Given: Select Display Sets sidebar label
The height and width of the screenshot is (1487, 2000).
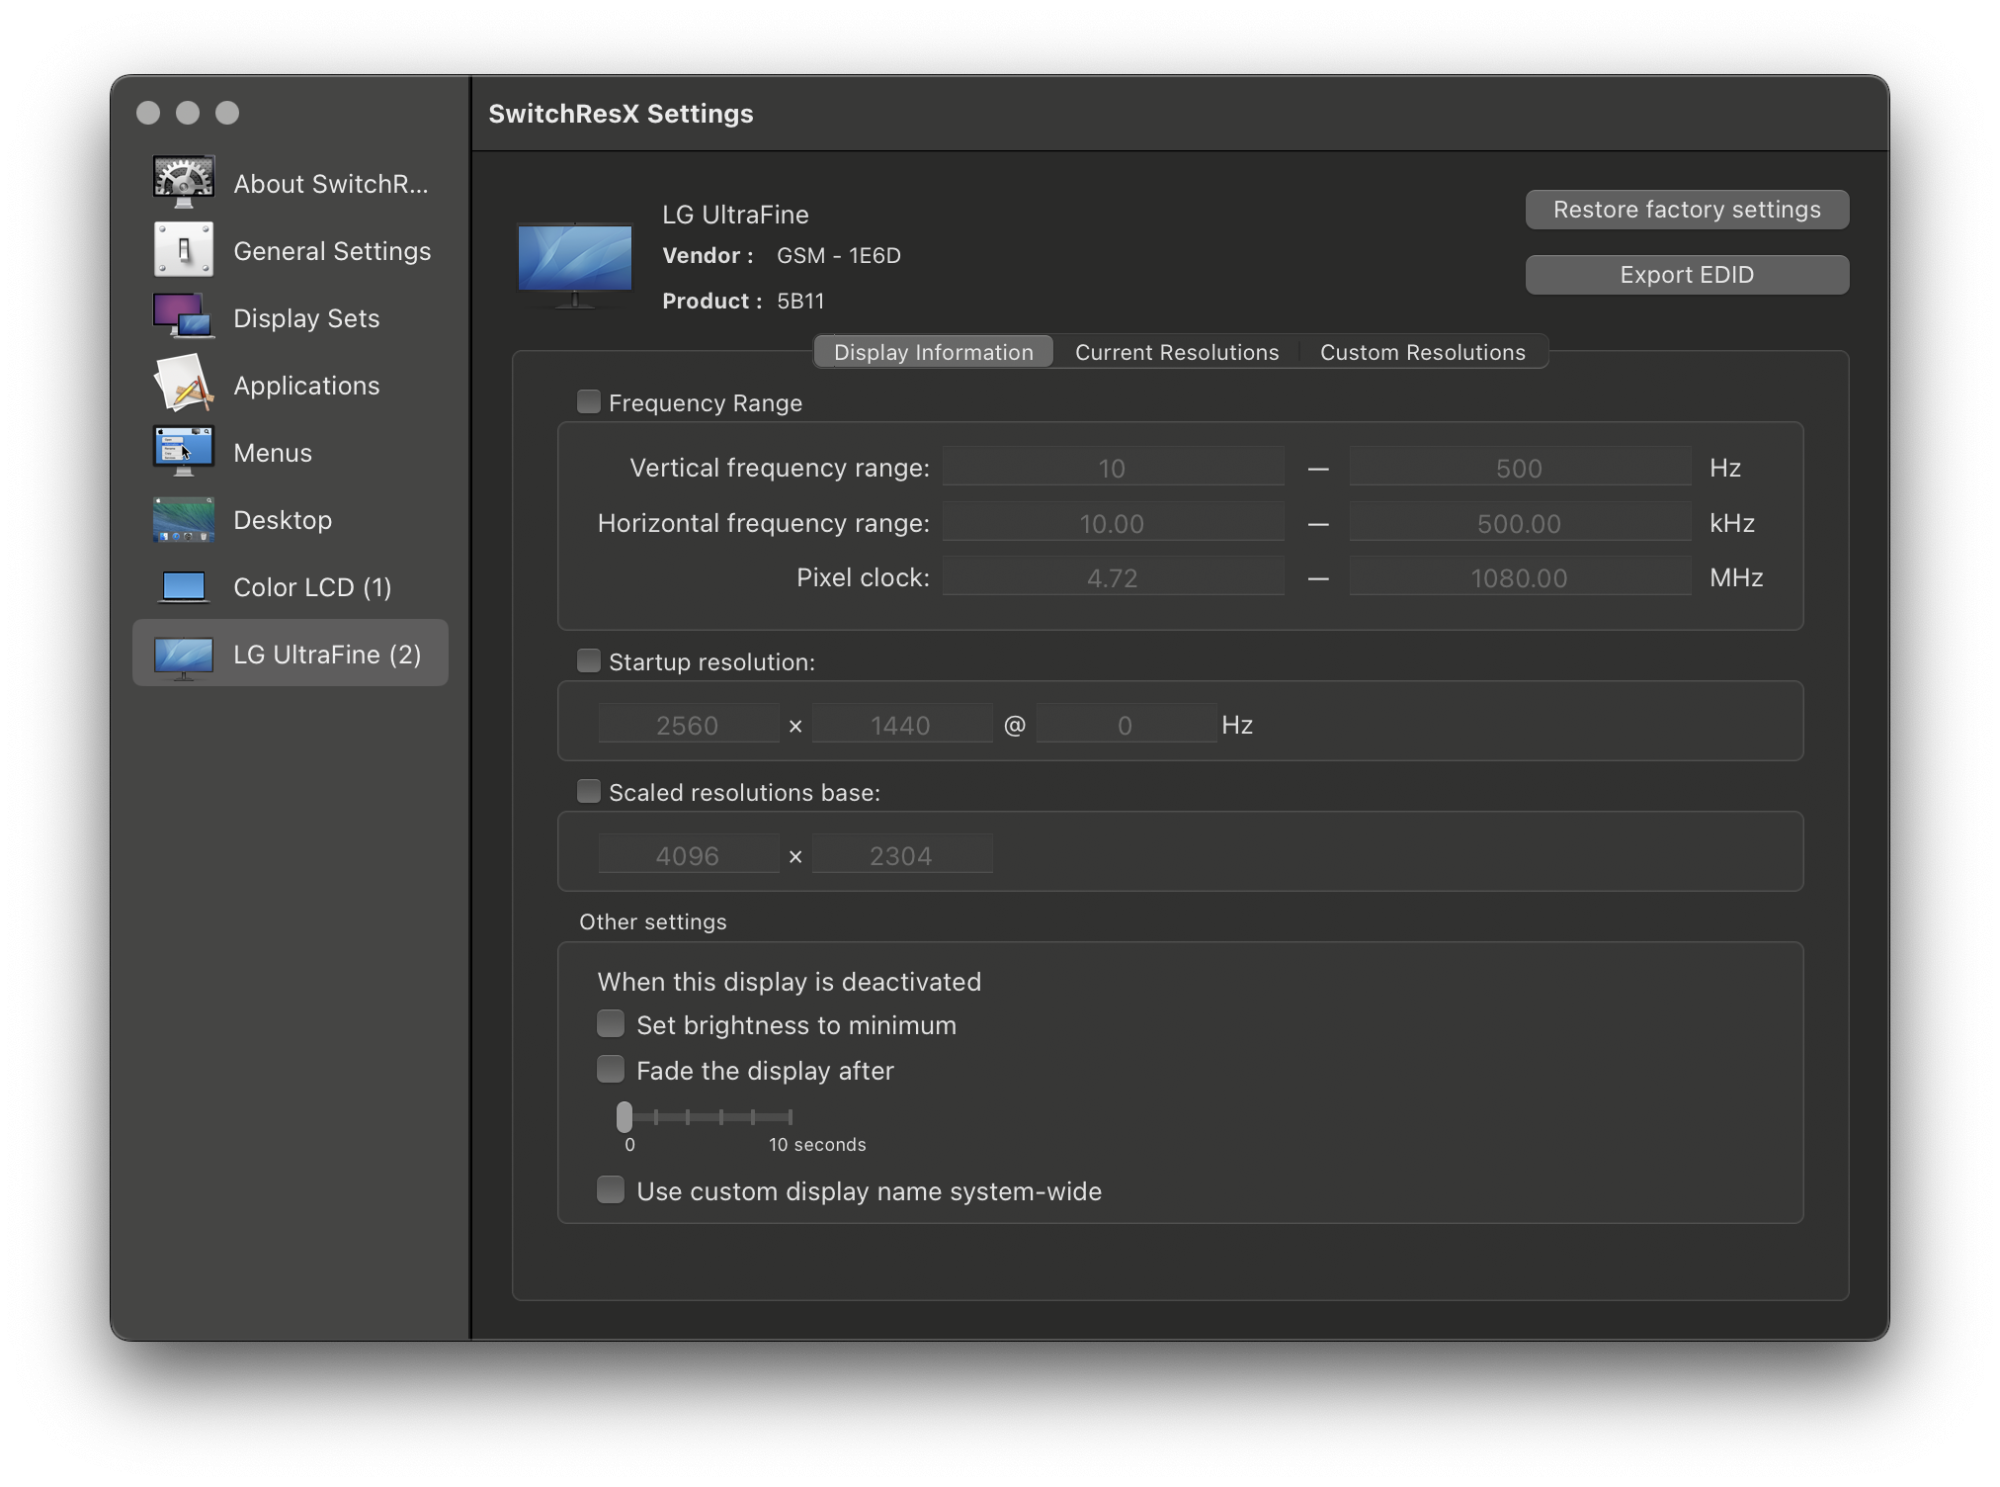Looking at the screenshot, I should pos(306,318).
